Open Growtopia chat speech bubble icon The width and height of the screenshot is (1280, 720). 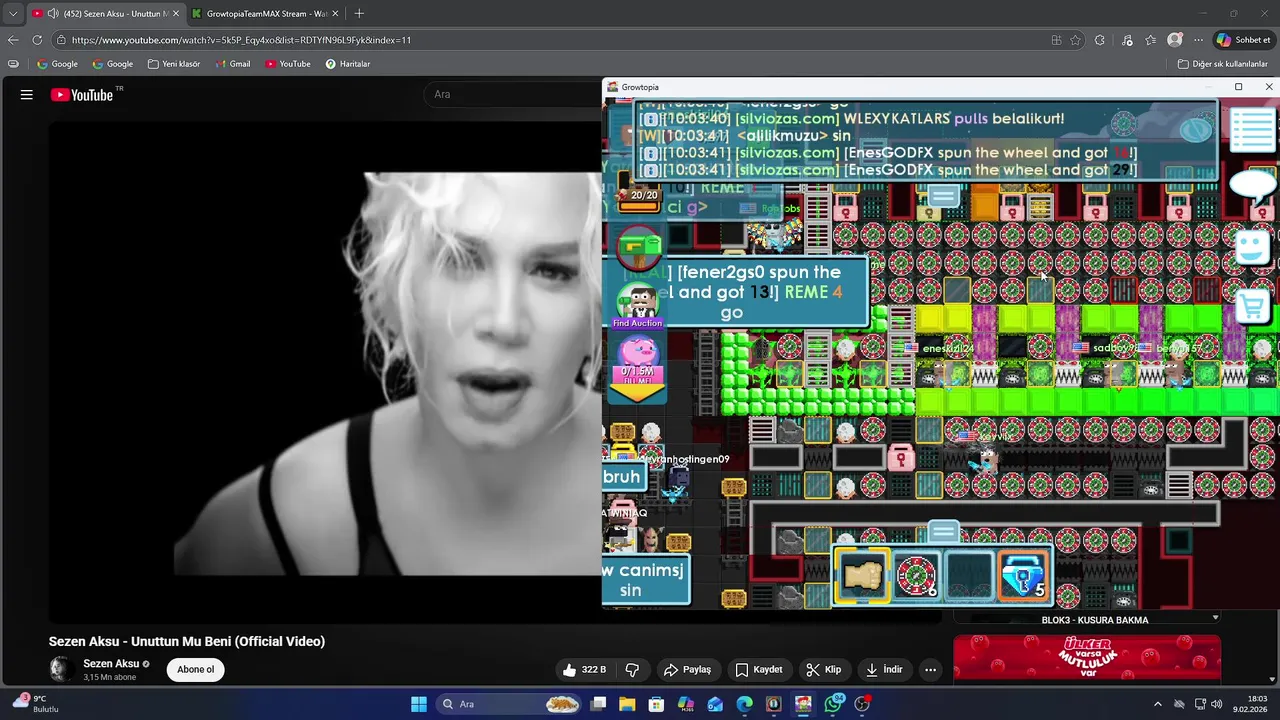click(1252, 186)
